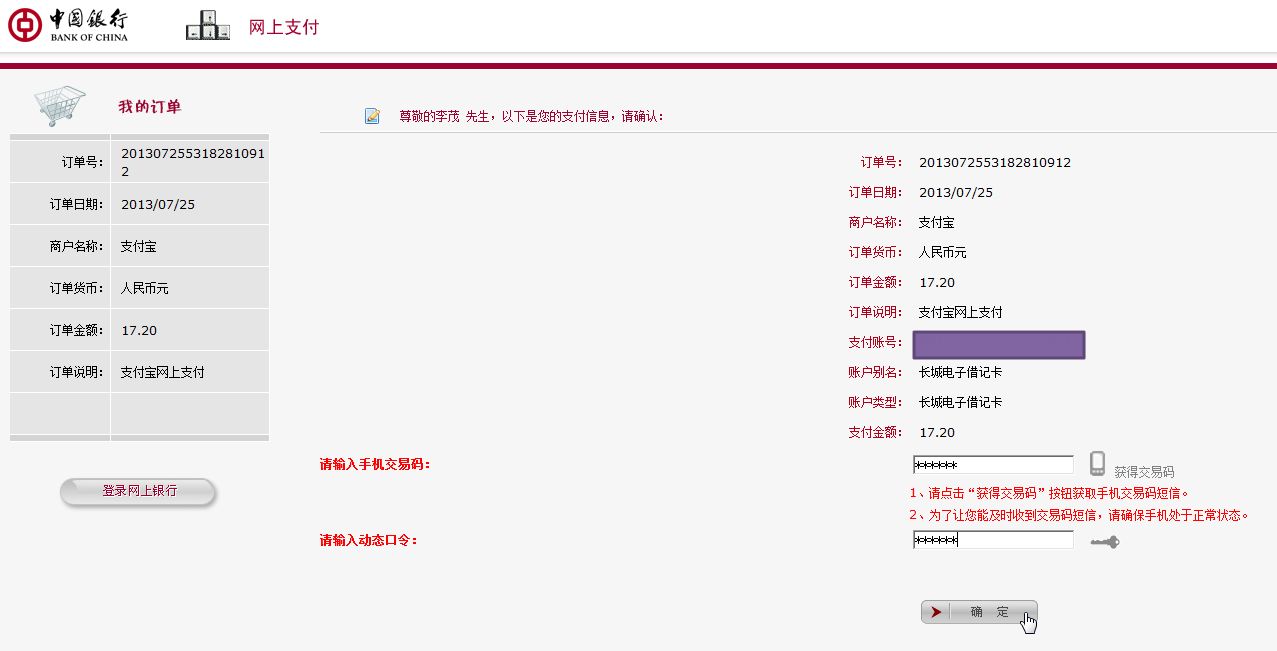The height and width of the screenshot is (651, 1277).
Task: Focus the 手机交易码 input field
Action: pos(993,465)
